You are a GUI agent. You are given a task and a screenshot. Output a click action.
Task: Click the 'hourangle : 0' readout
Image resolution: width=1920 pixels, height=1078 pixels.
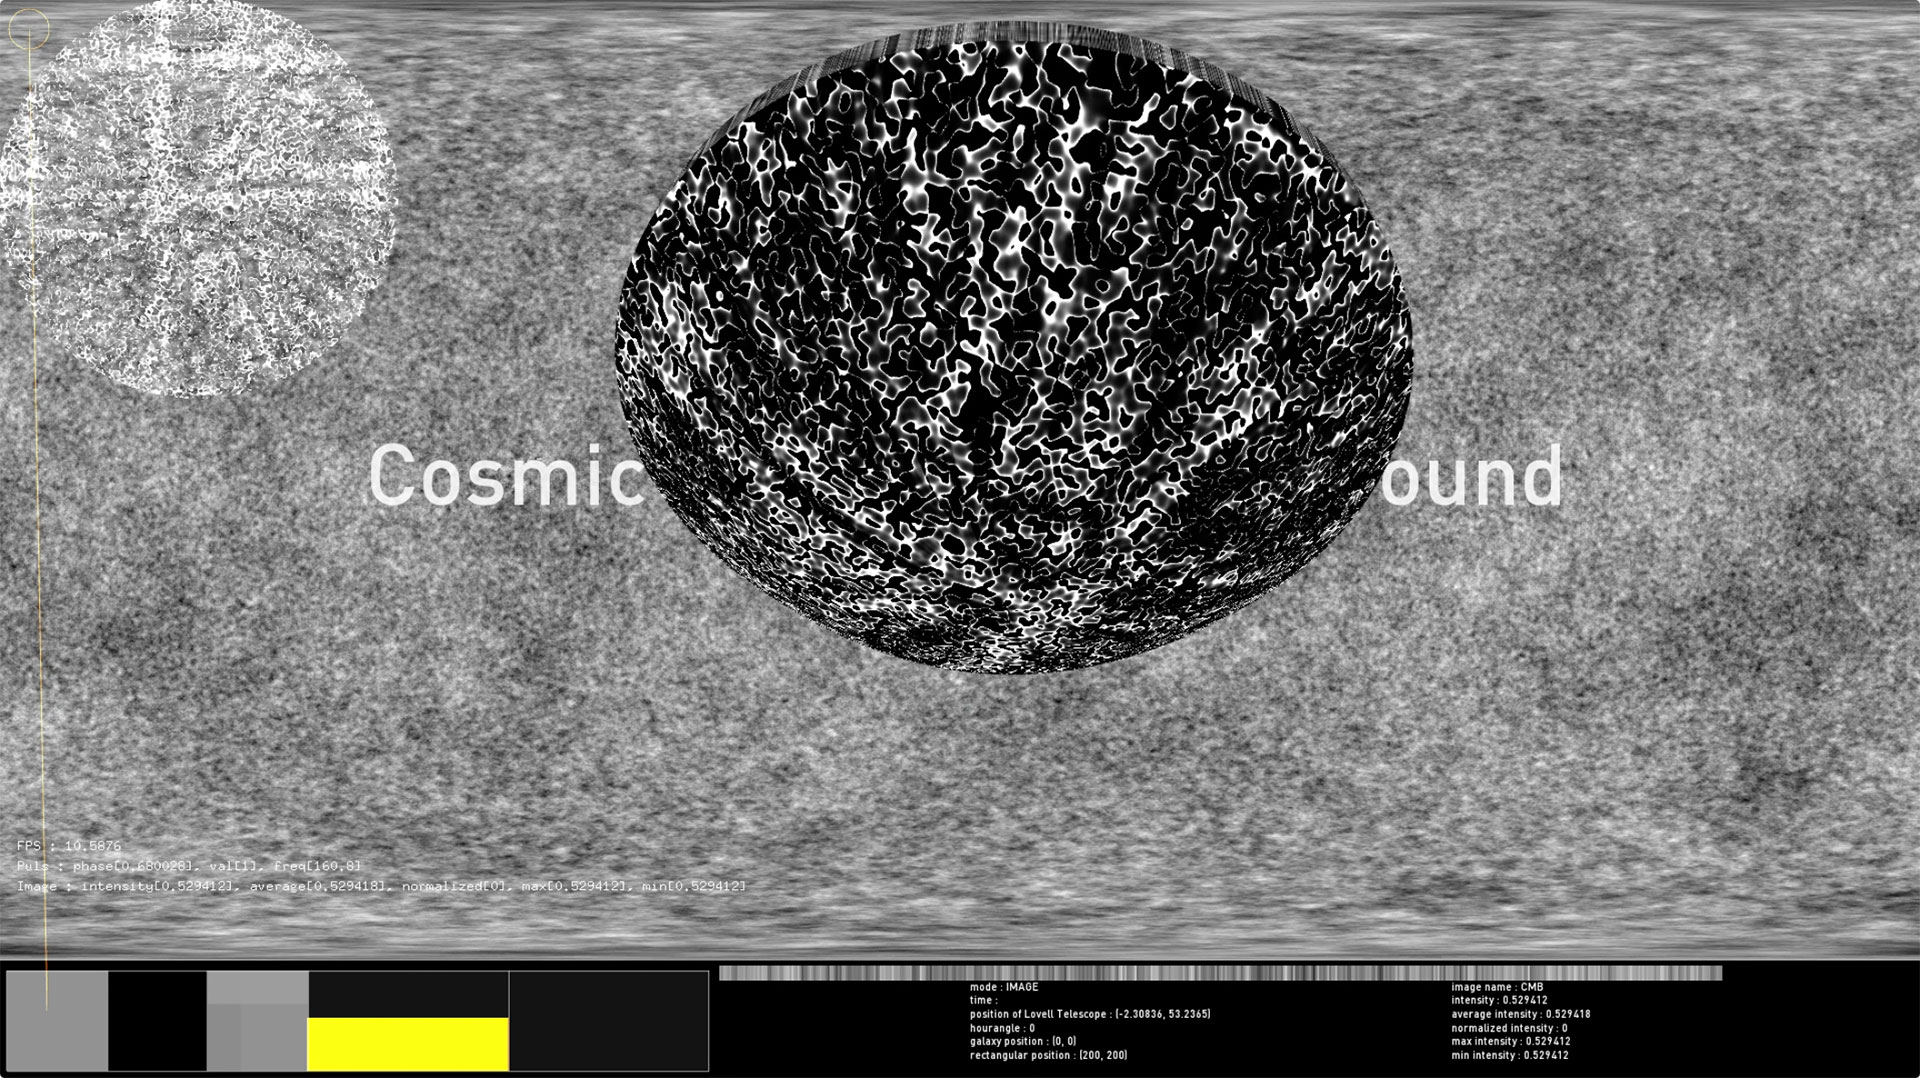coord(1002,1028)
